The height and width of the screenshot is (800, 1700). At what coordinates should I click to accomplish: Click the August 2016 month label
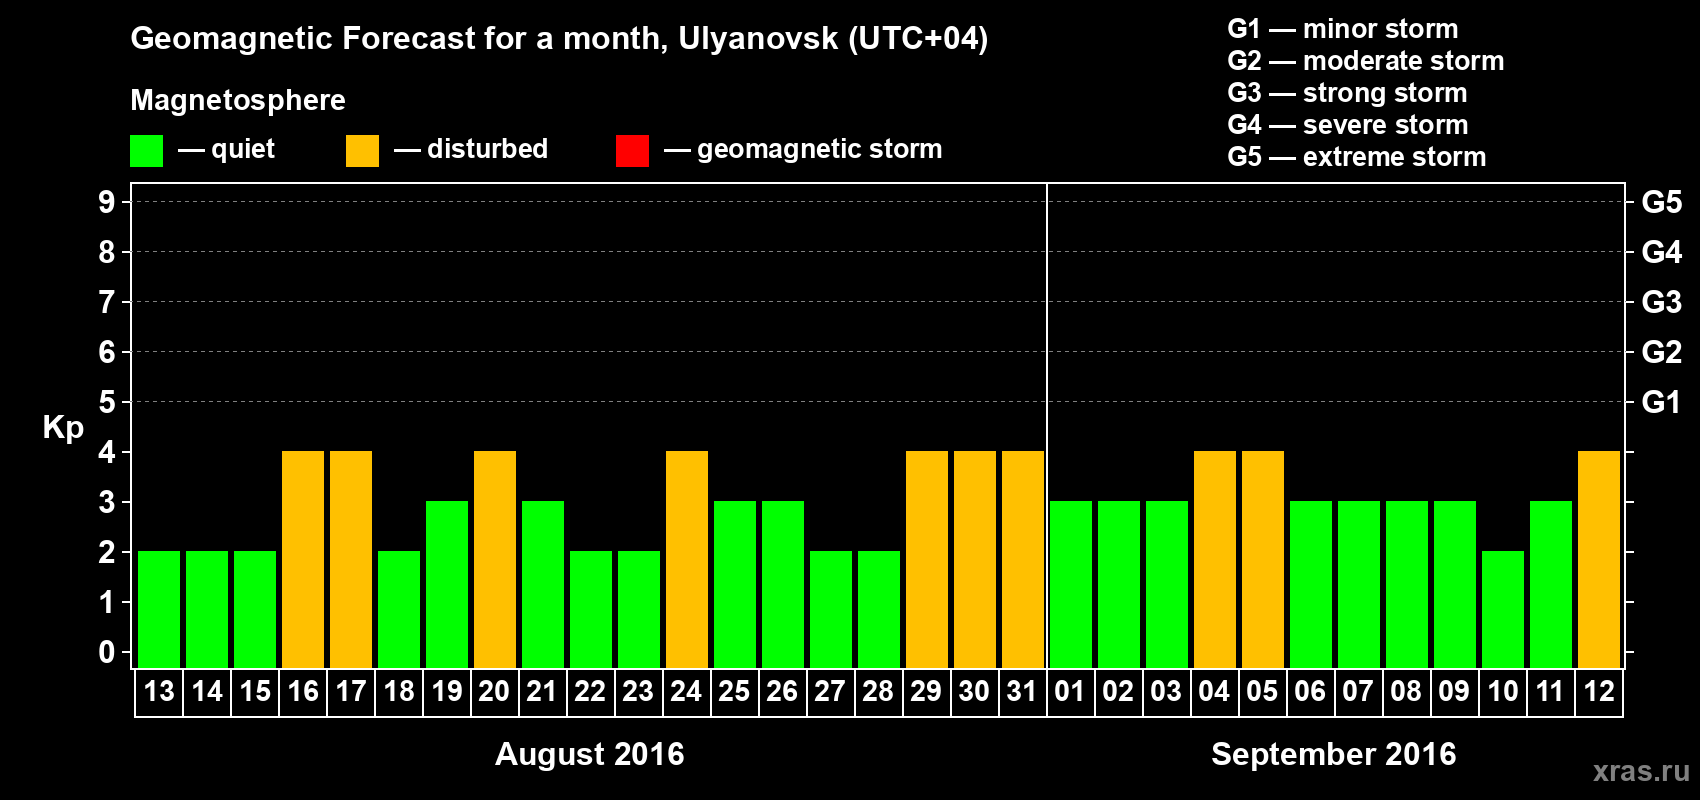(590, 754)
